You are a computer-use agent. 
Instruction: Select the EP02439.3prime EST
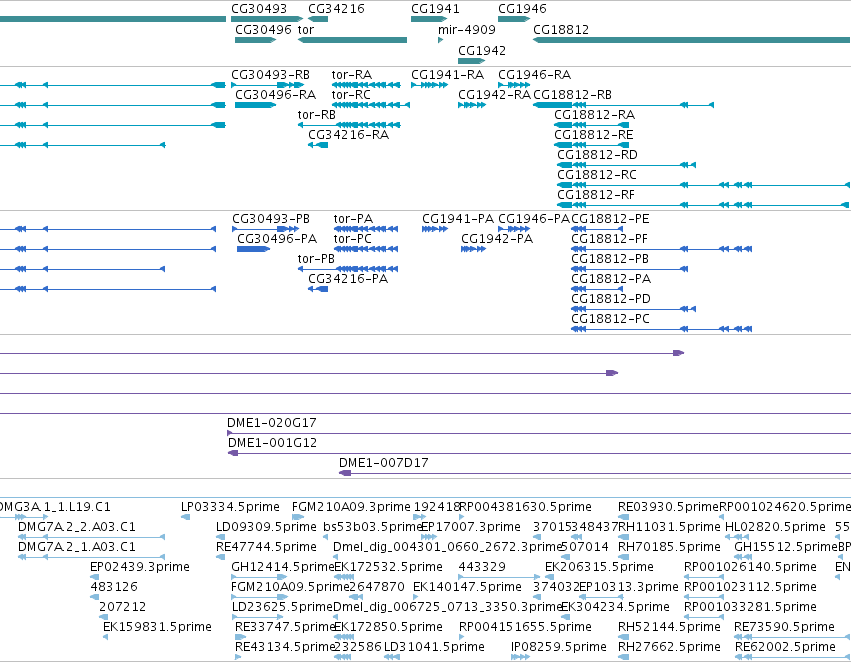click(94, 577)
